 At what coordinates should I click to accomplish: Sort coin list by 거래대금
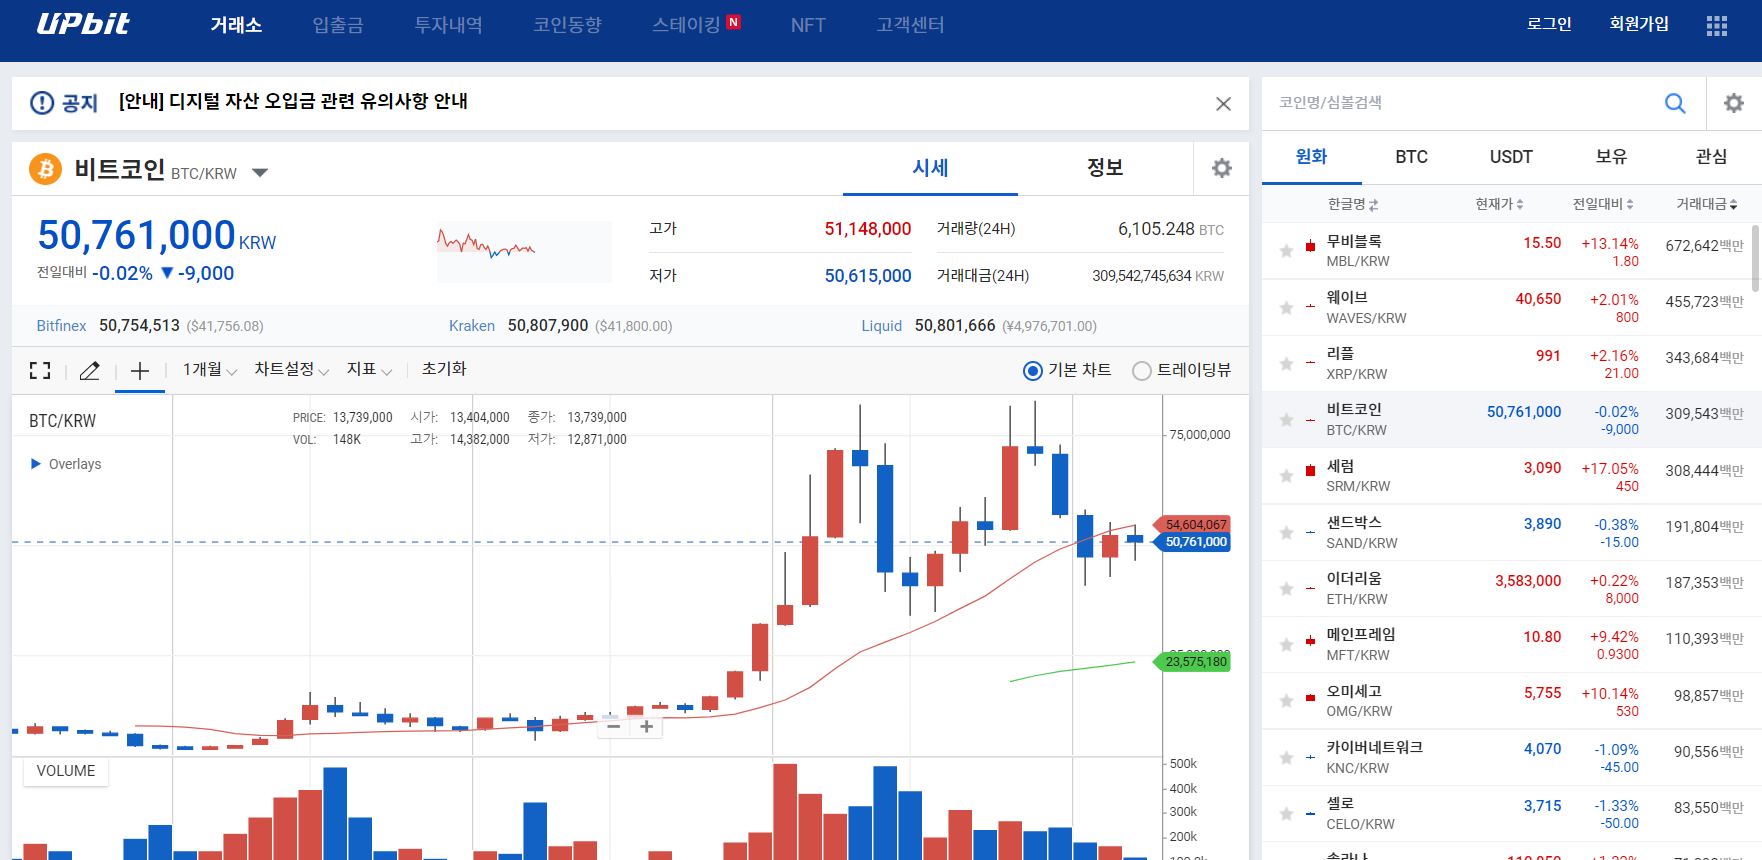1707,204
